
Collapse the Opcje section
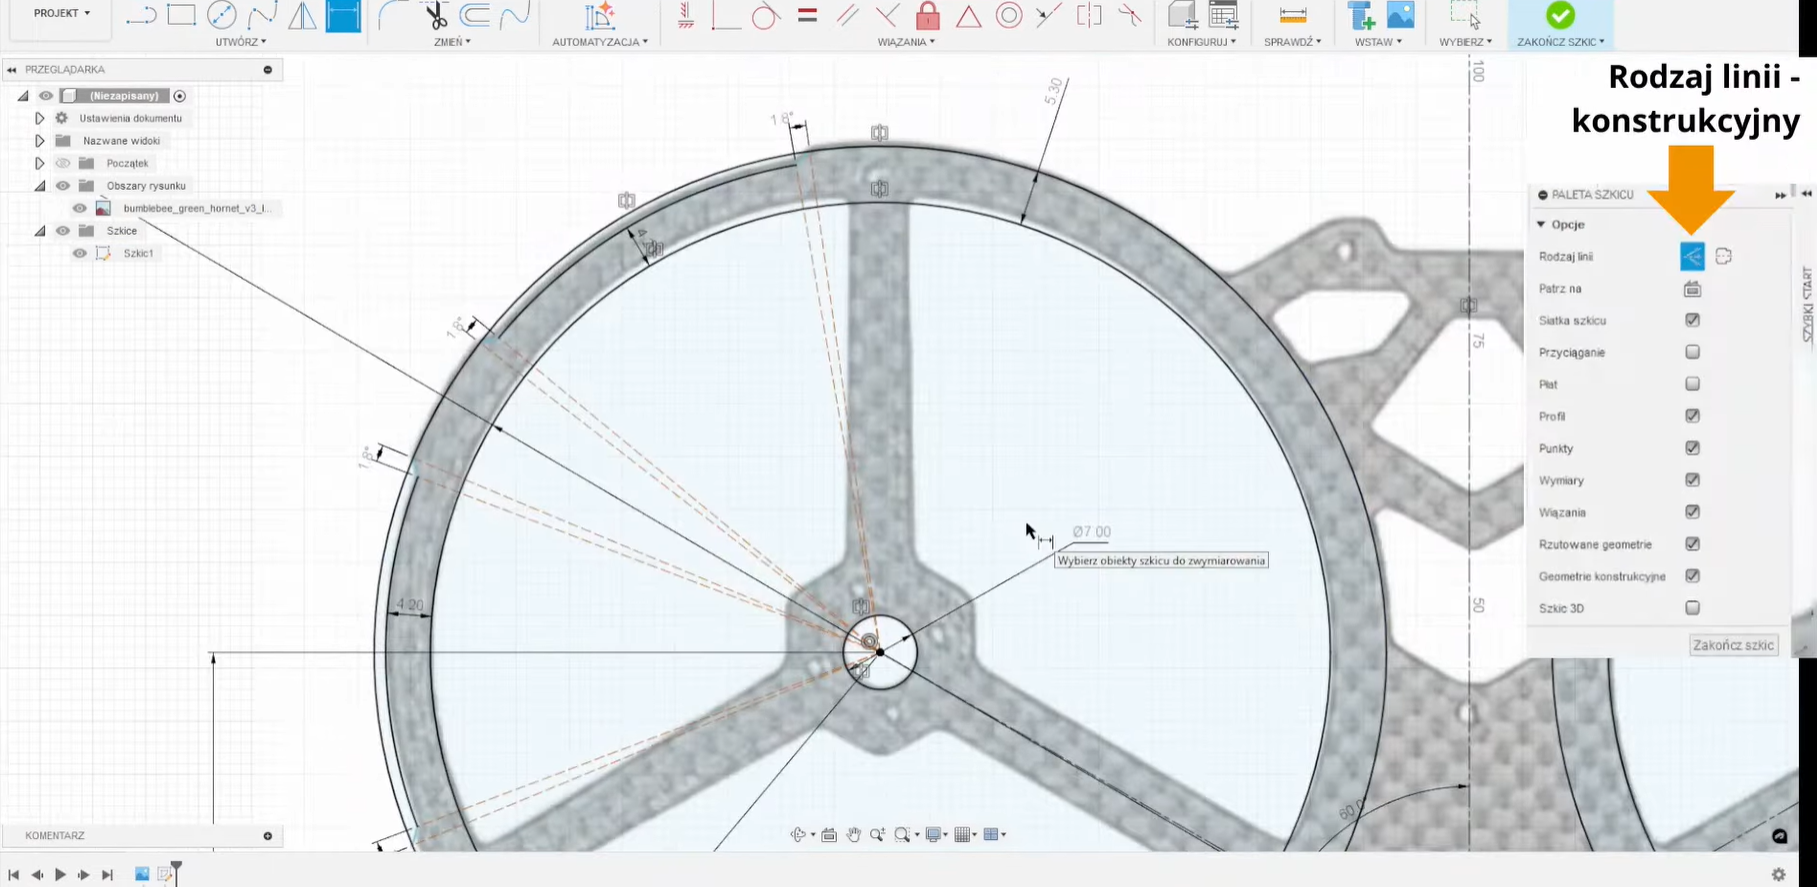(1541, 225)
